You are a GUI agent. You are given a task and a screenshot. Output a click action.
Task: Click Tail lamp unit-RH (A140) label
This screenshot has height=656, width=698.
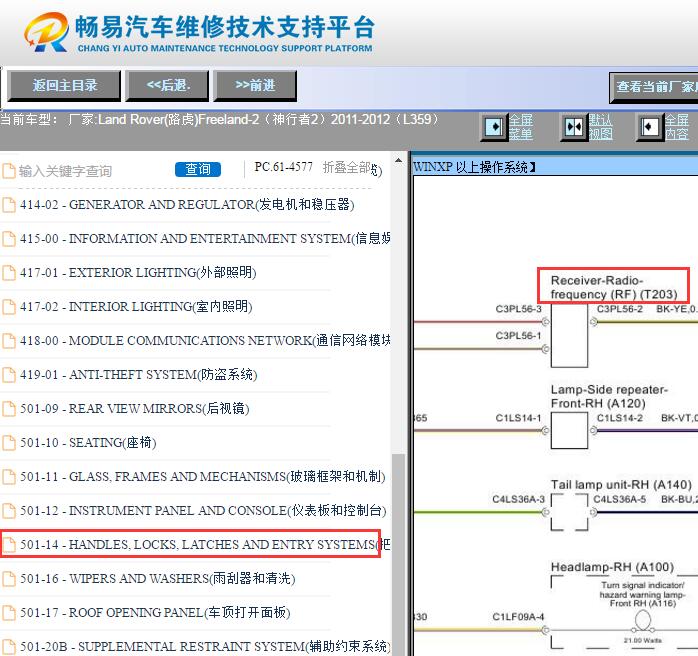[x=621, y=484]
